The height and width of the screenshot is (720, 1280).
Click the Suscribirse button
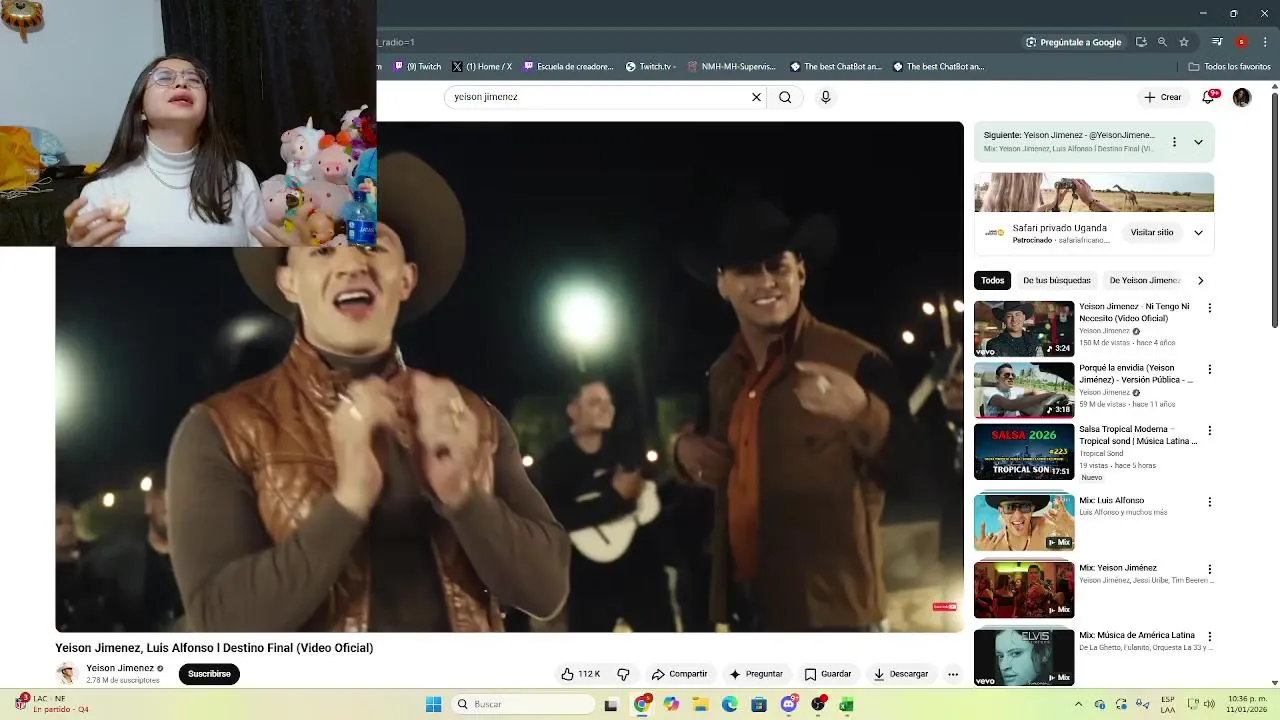coord(209,674)
